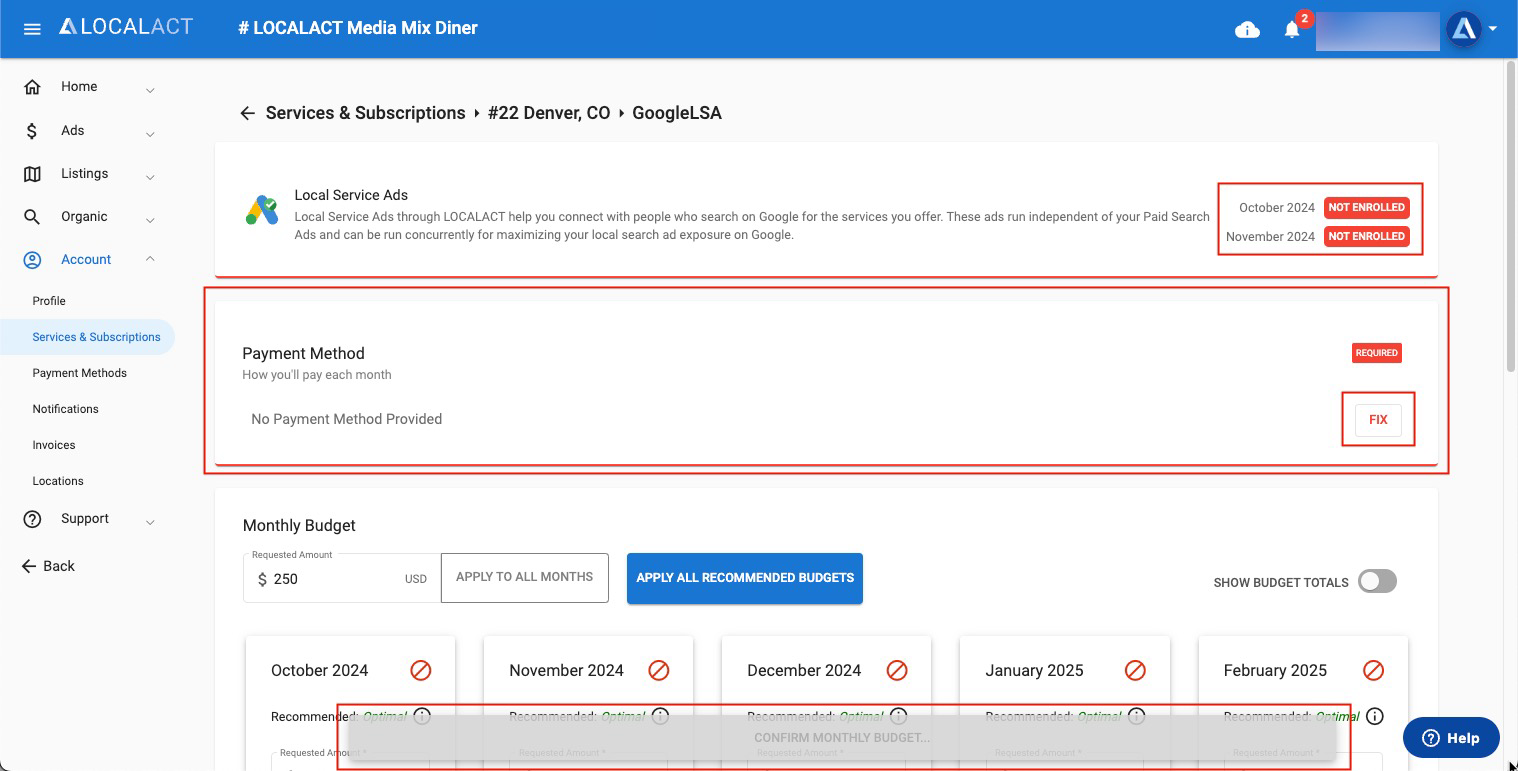
Task: Click the "December 2024" budget card title
Action: tap(804, 670)
